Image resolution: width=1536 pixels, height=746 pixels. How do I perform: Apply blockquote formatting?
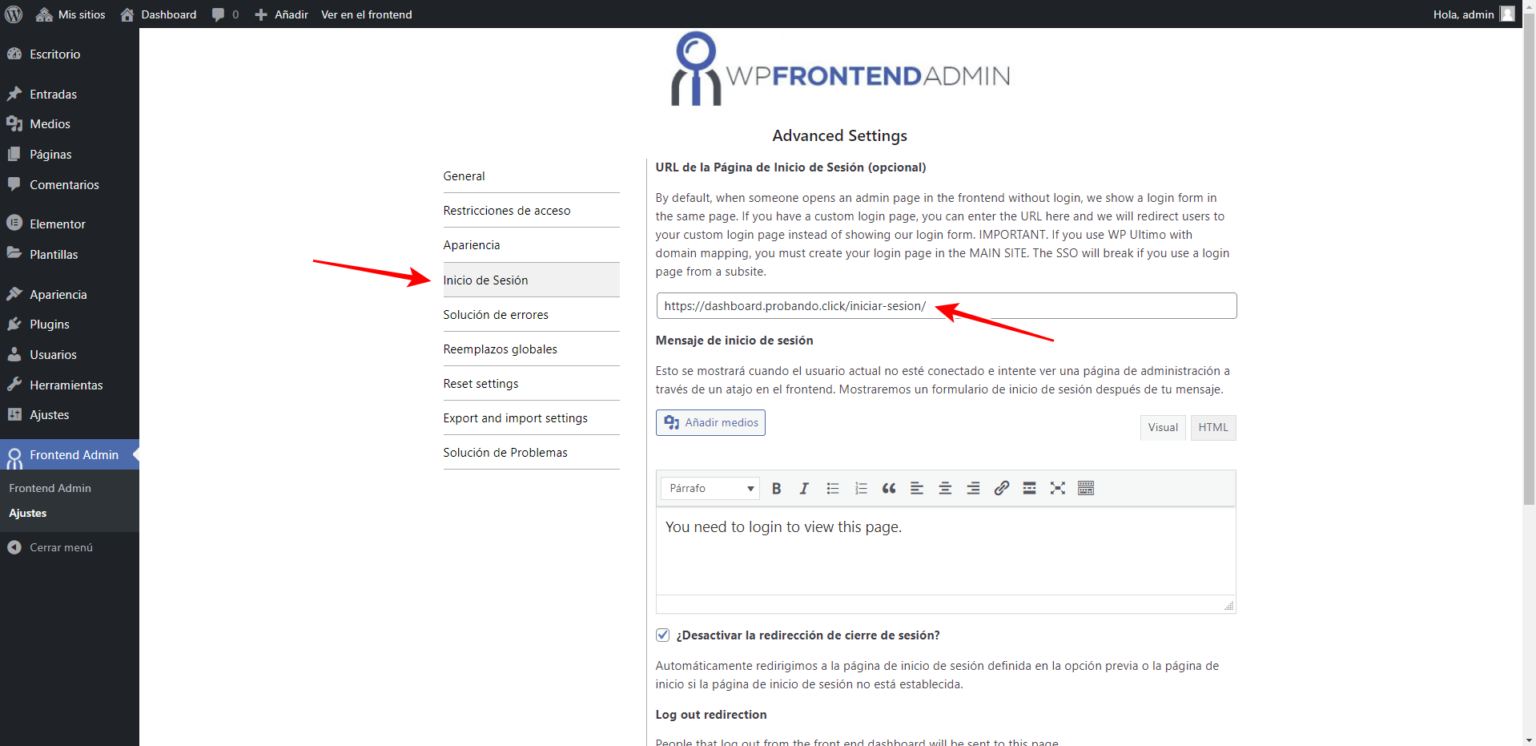pos(888,488)
